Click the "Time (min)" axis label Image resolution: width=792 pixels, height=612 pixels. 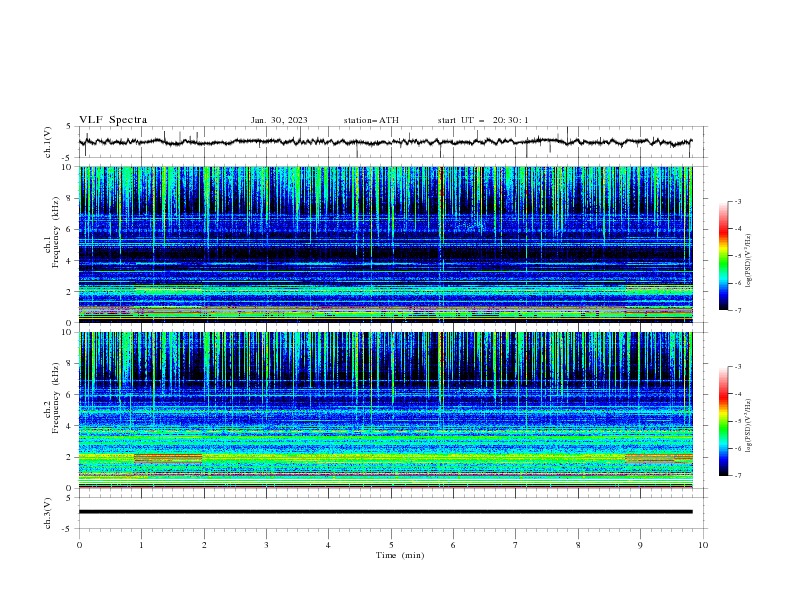[400, 555]
